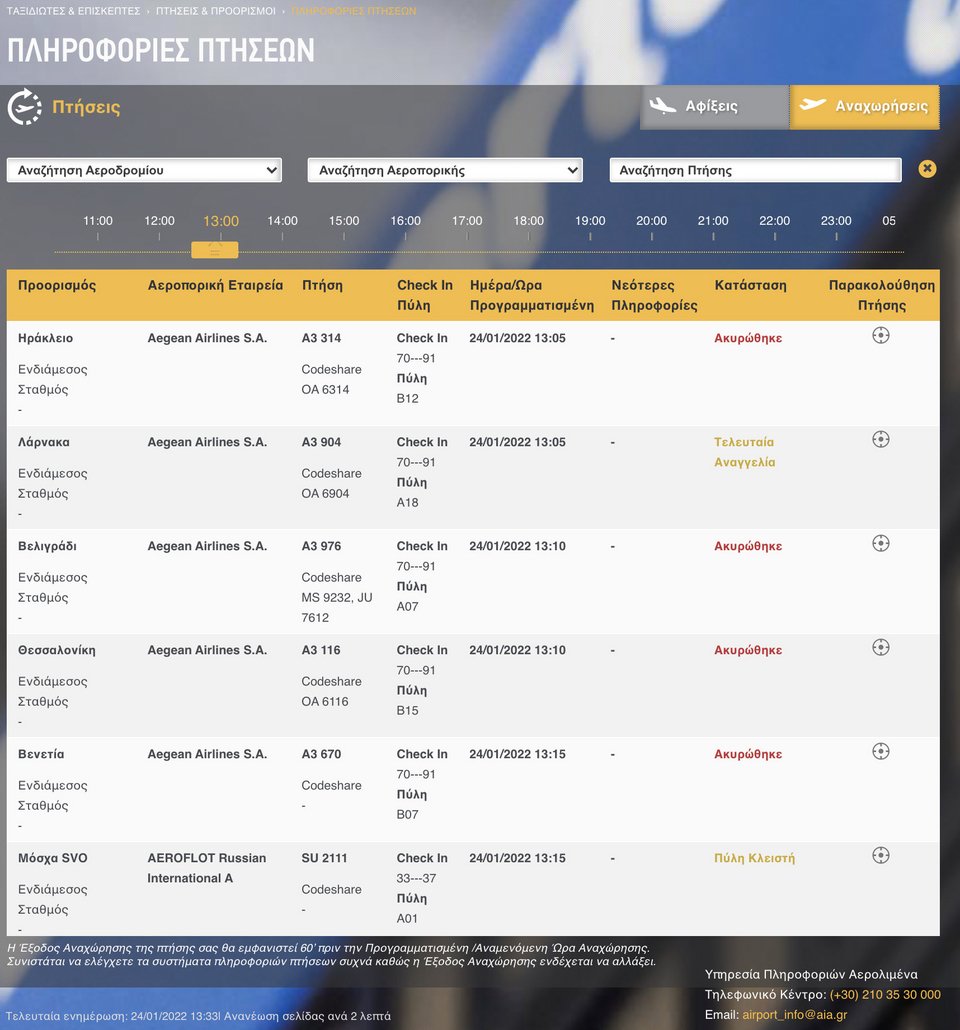The height and width of the screenshot is (1030, 960).
Task: Click tracking icon for Μόσχα SVO SU 2111
Action: point(880,855)
